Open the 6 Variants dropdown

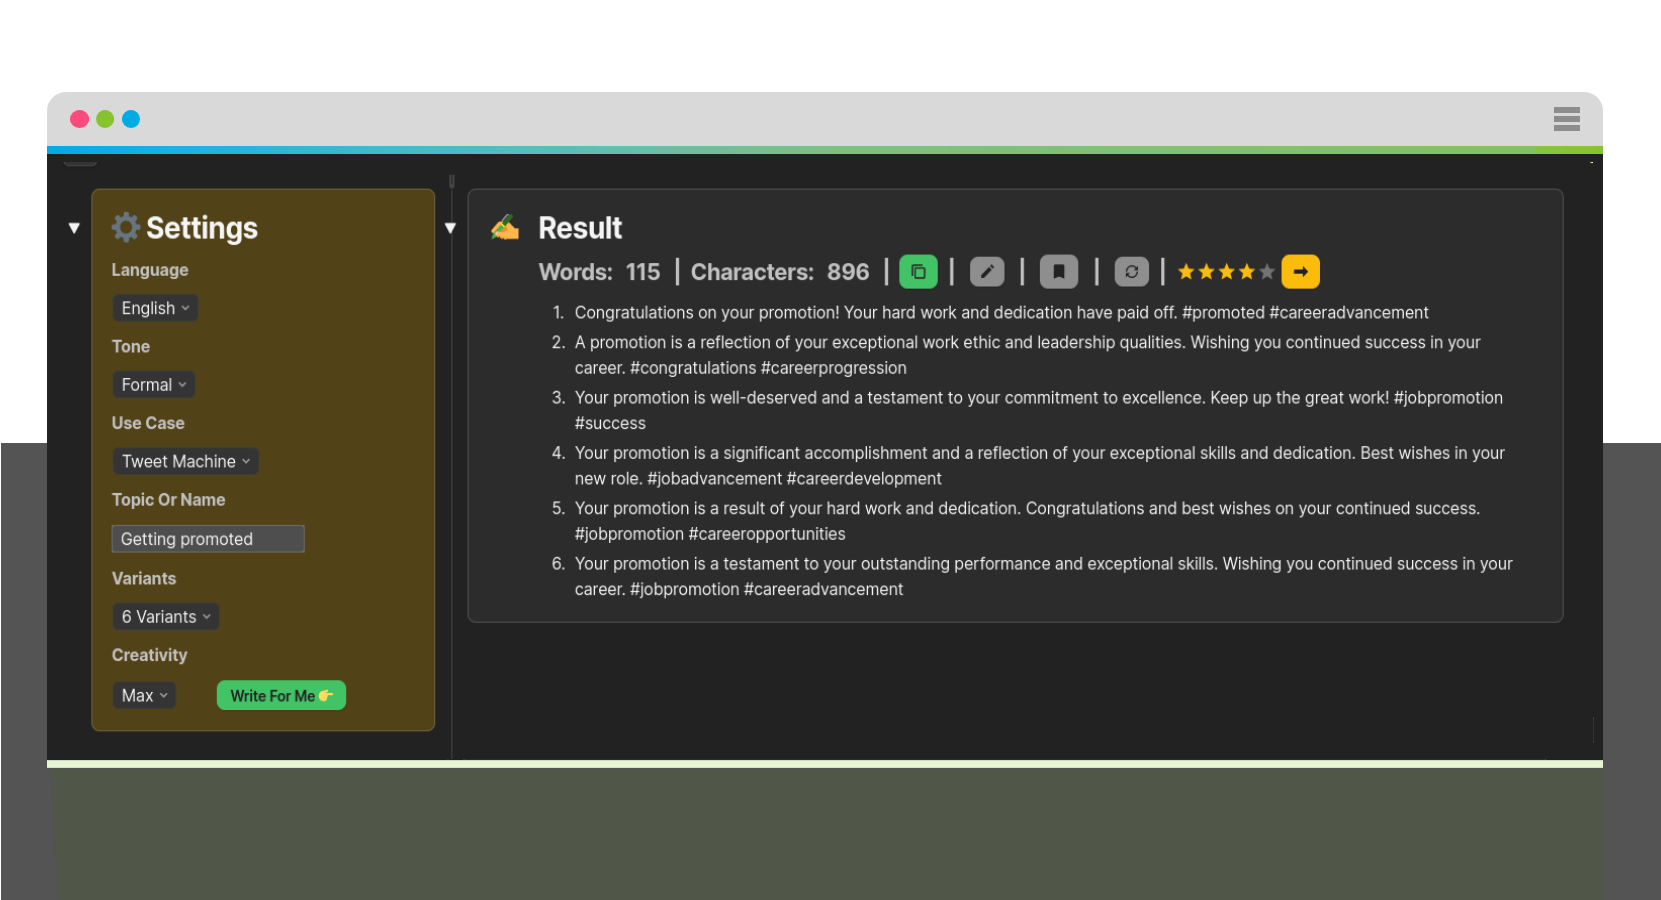166,617
